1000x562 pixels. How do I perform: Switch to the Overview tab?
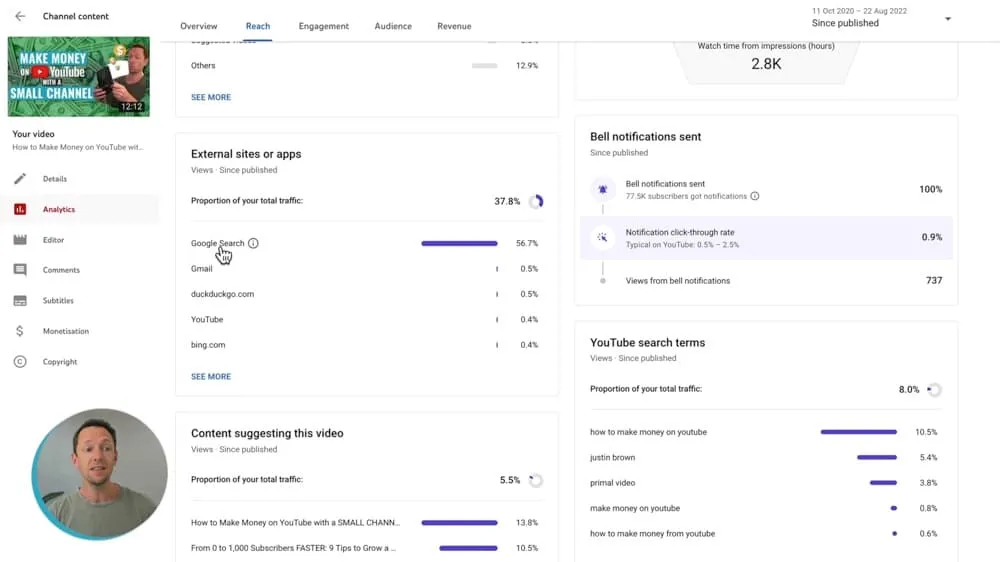199,26
